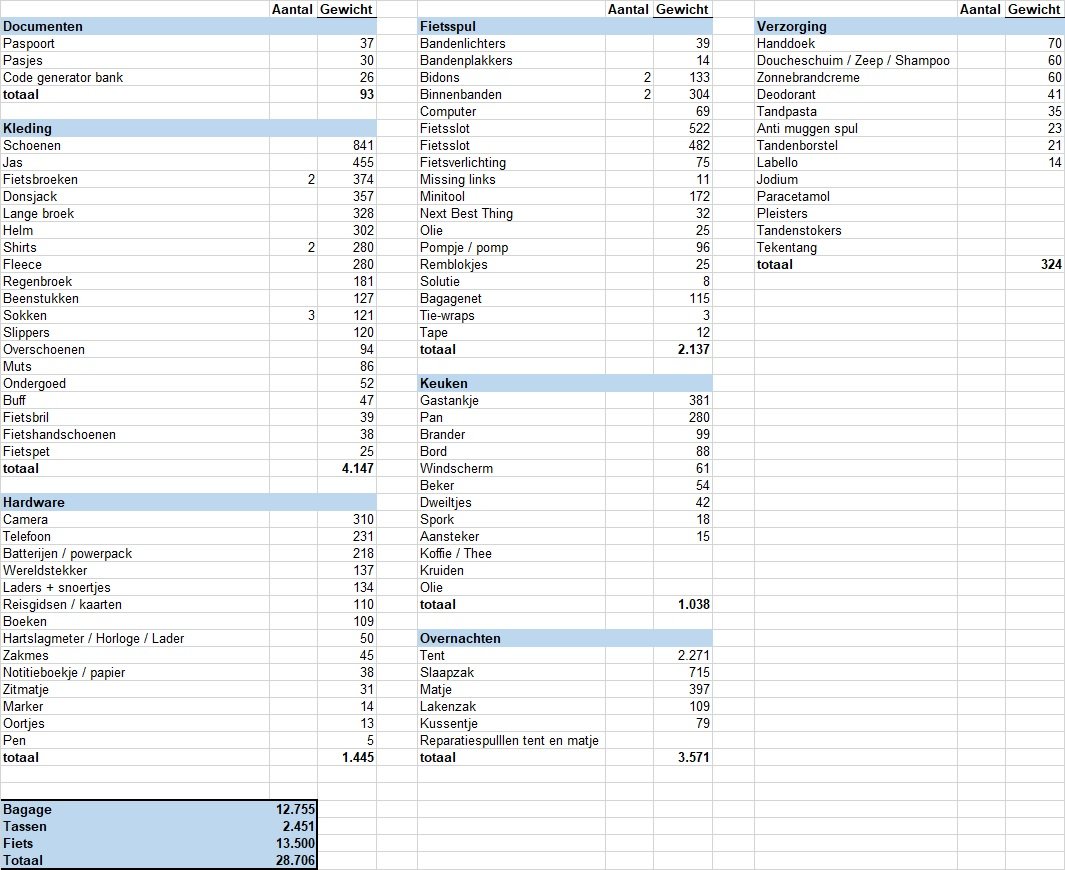Click the Schoenen weight value 841

tap(362, 146)
